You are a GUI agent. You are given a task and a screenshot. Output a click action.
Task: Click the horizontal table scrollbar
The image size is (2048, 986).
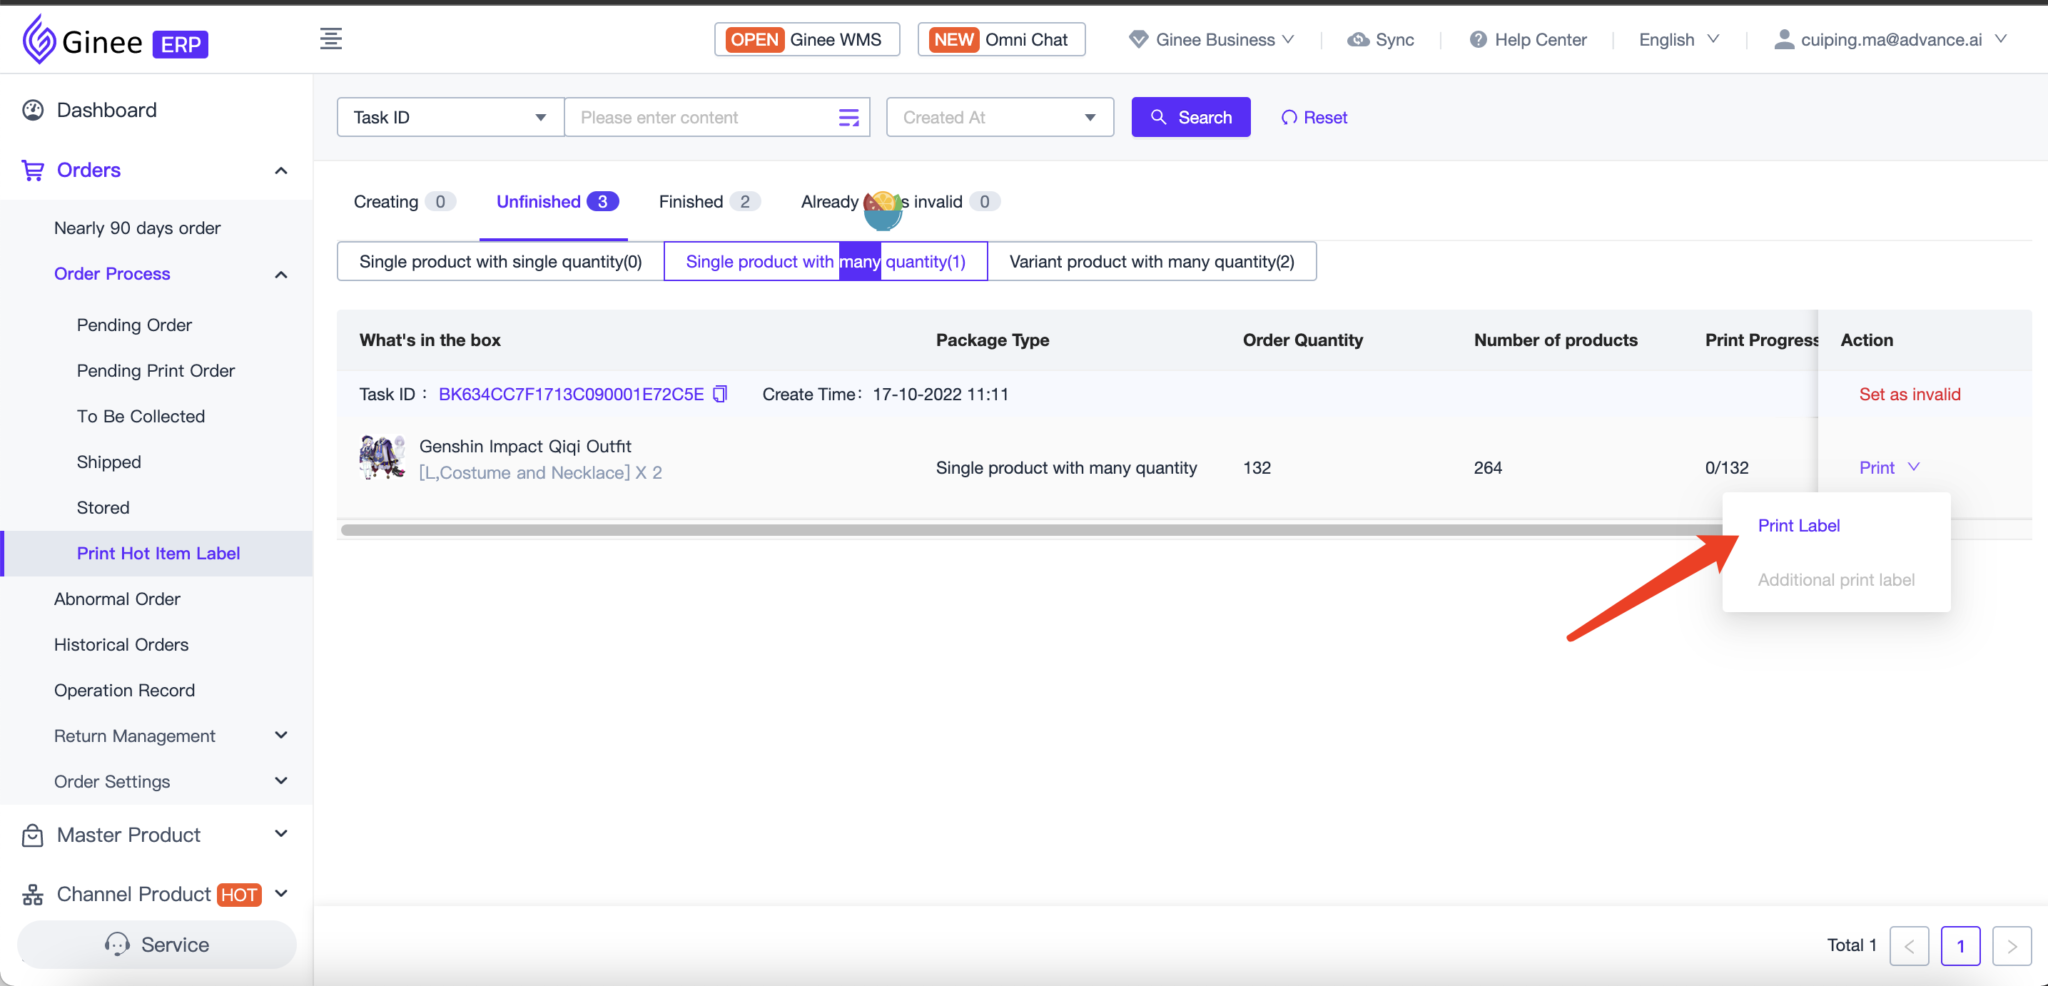click(1000, 530)
